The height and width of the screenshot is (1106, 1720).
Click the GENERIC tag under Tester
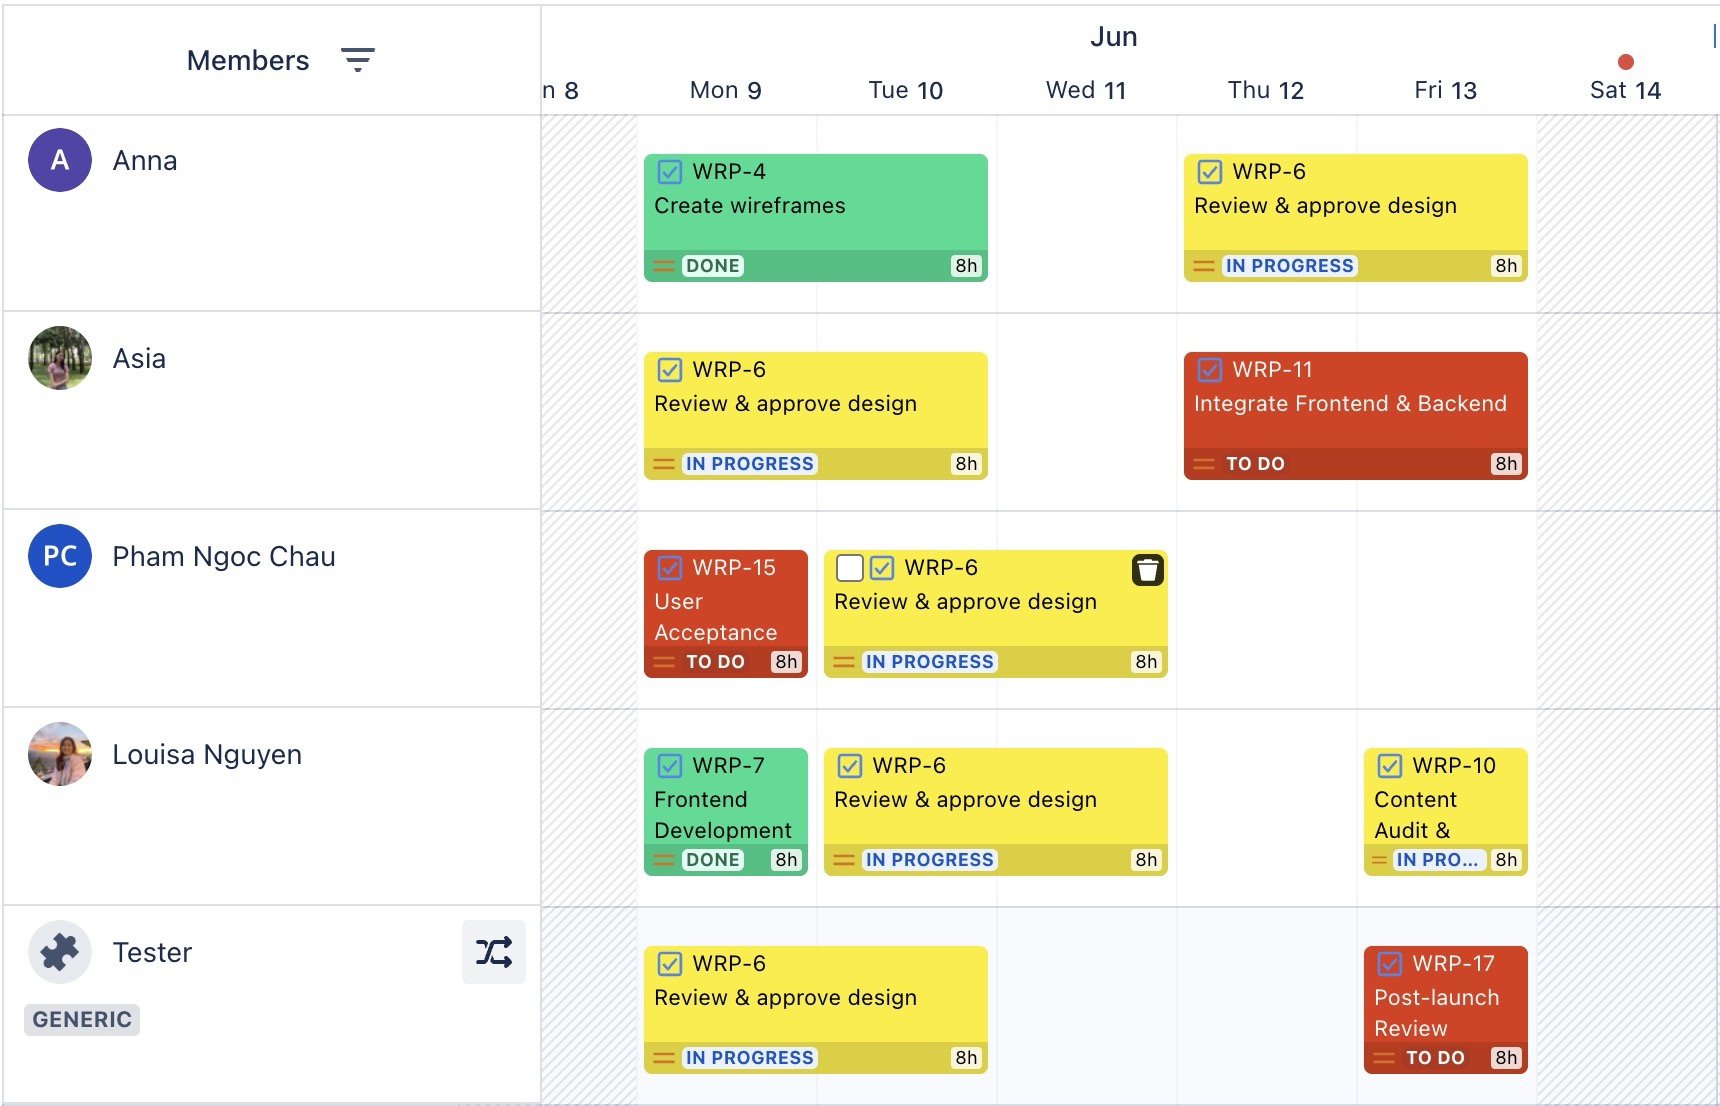tap(81, 1019)
